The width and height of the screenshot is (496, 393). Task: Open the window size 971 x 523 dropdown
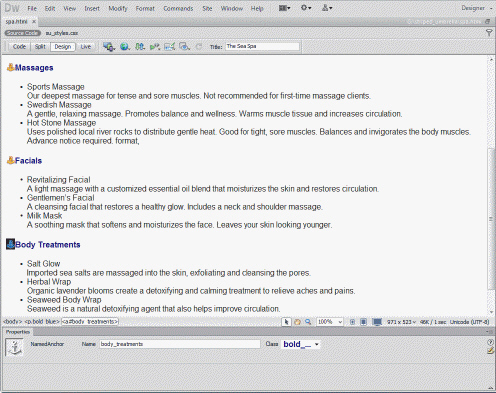tap(401, 322)
